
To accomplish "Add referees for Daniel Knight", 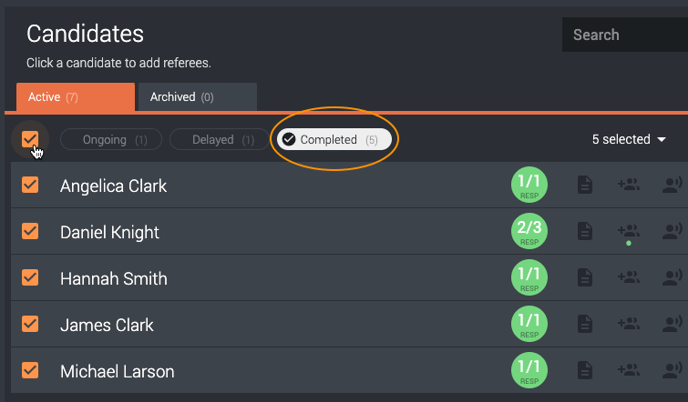I will point(628,231).
